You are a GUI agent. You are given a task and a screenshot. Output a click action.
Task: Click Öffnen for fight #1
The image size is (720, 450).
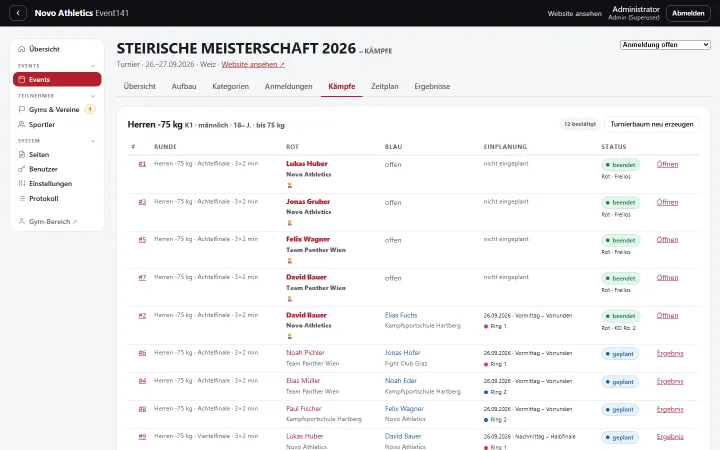pos(667,164)
